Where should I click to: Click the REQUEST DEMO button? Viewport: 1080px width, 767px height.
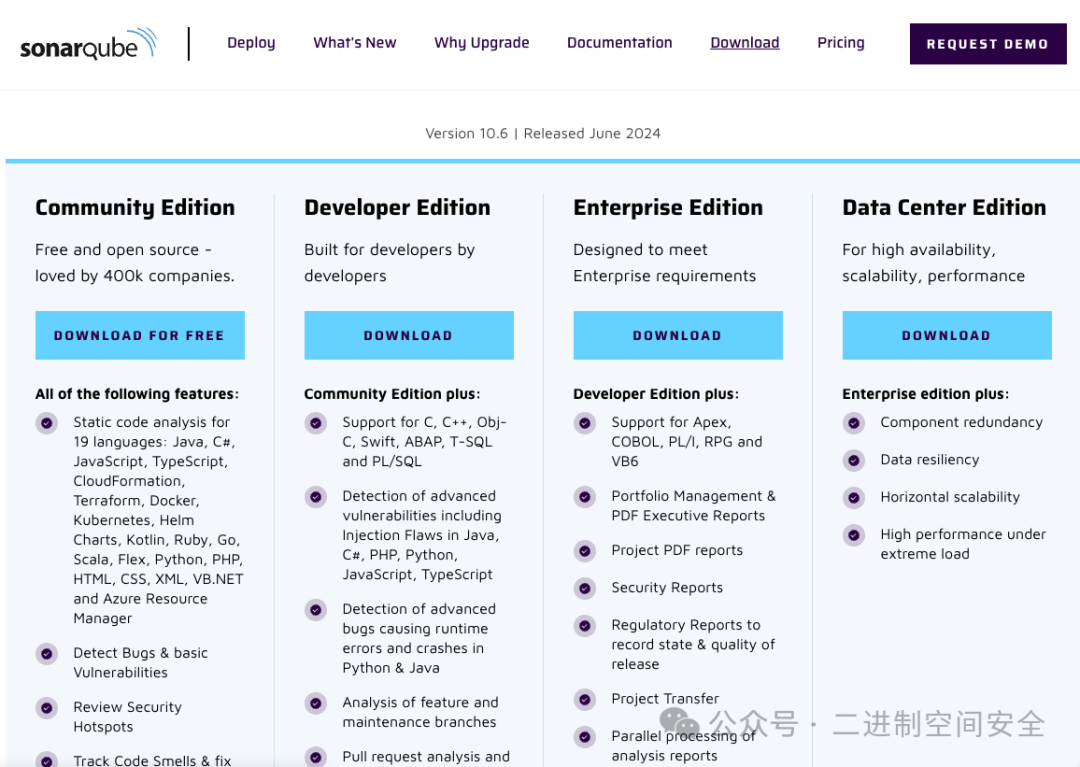click(988, 44)
